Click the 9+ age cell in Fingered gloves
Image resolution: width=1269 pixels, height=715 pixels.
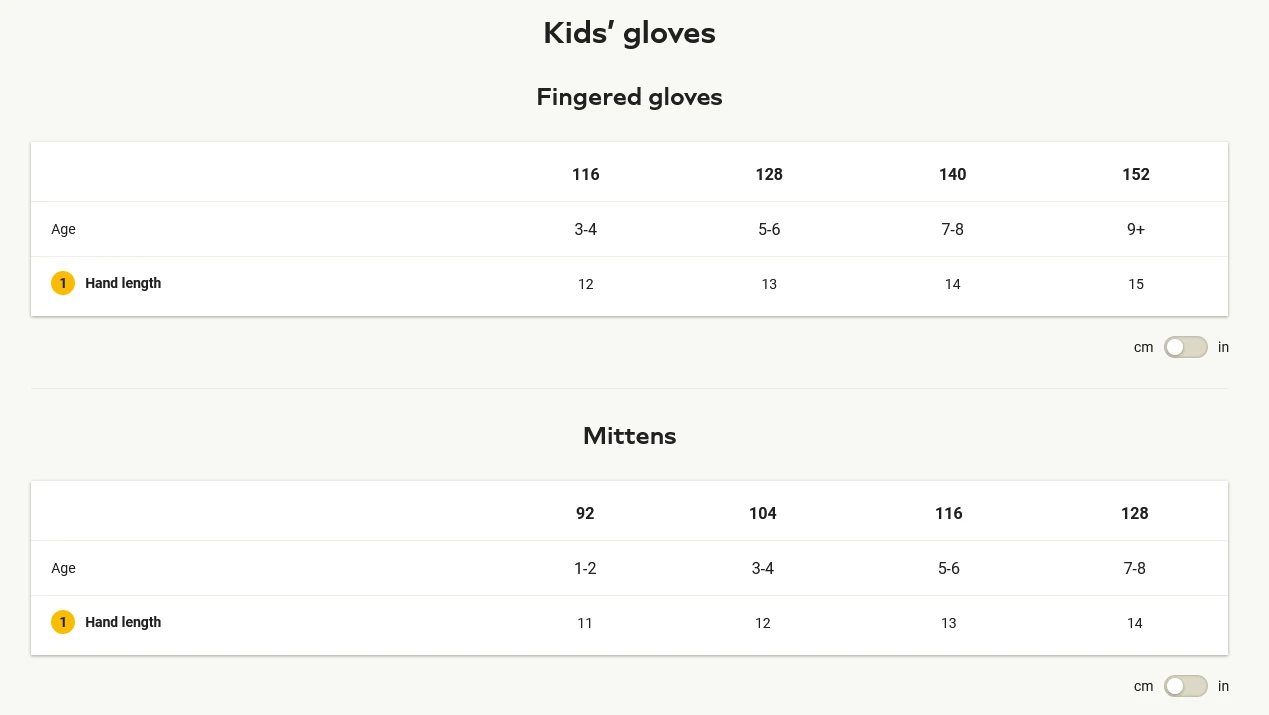coord(1136,230)
